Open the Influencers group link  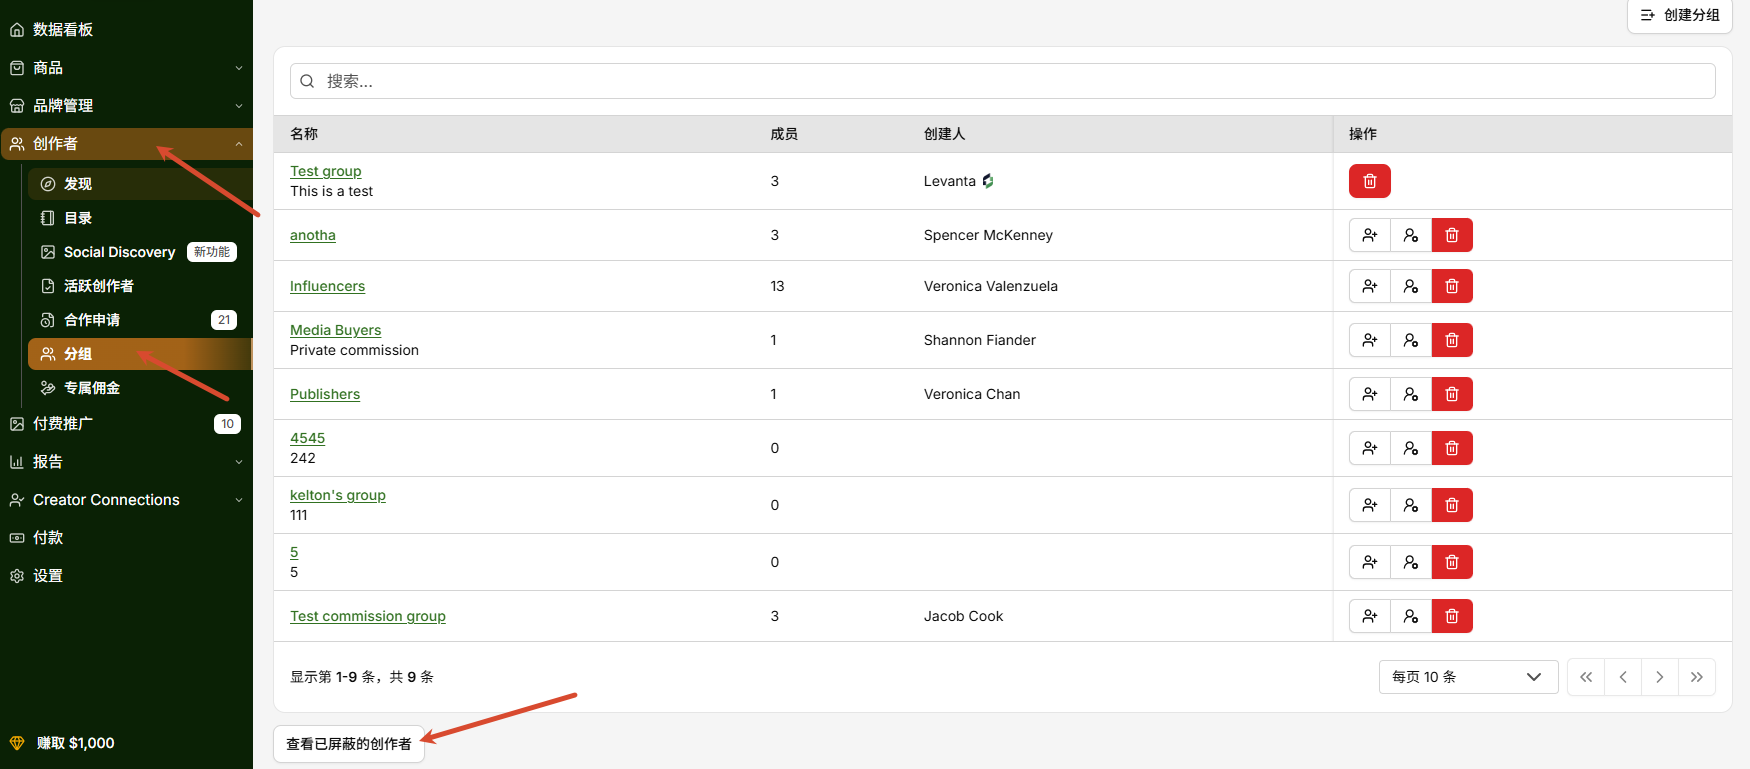click(x=327, y=286)
